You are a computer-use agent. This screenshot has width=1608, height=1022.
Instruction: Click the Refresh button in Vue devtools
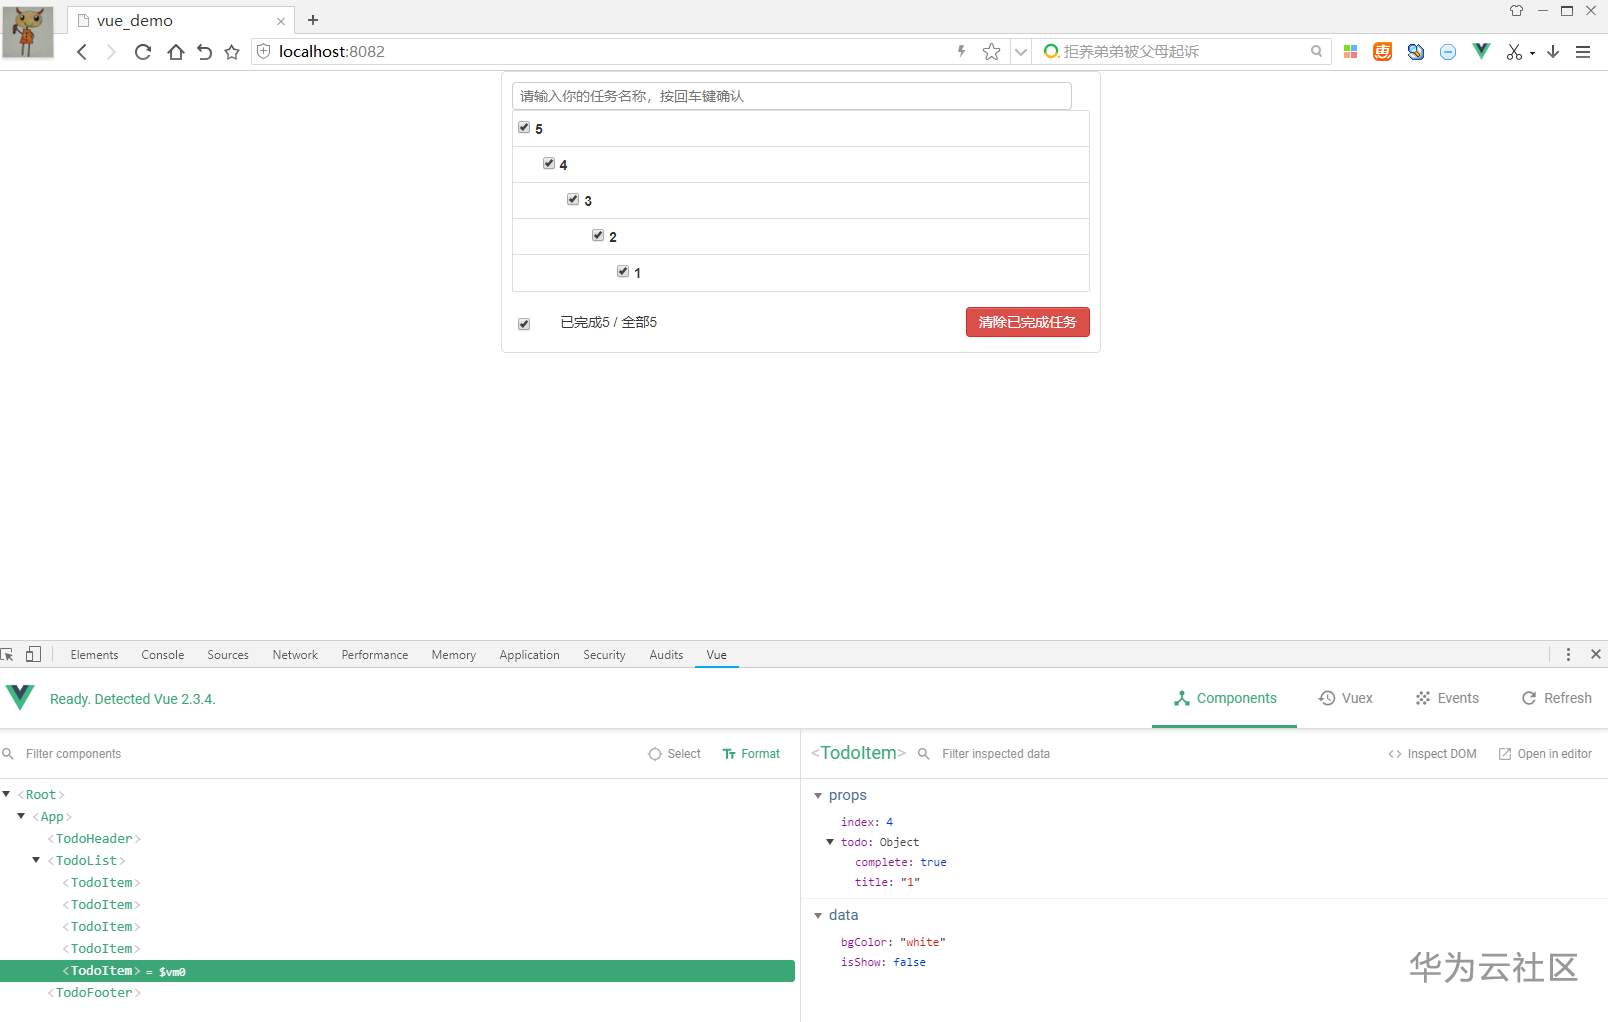pos(1557,698)
